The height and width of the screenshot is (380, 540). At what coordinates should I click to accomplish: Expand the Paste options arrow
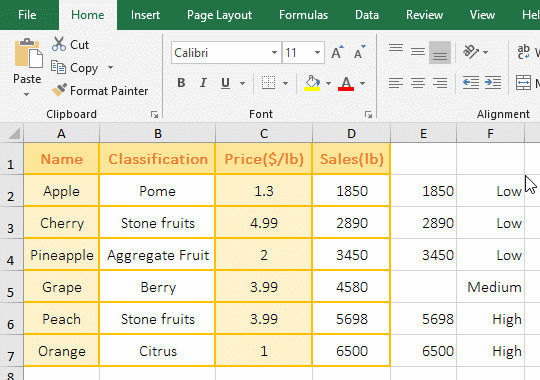(x=27, y=94)
